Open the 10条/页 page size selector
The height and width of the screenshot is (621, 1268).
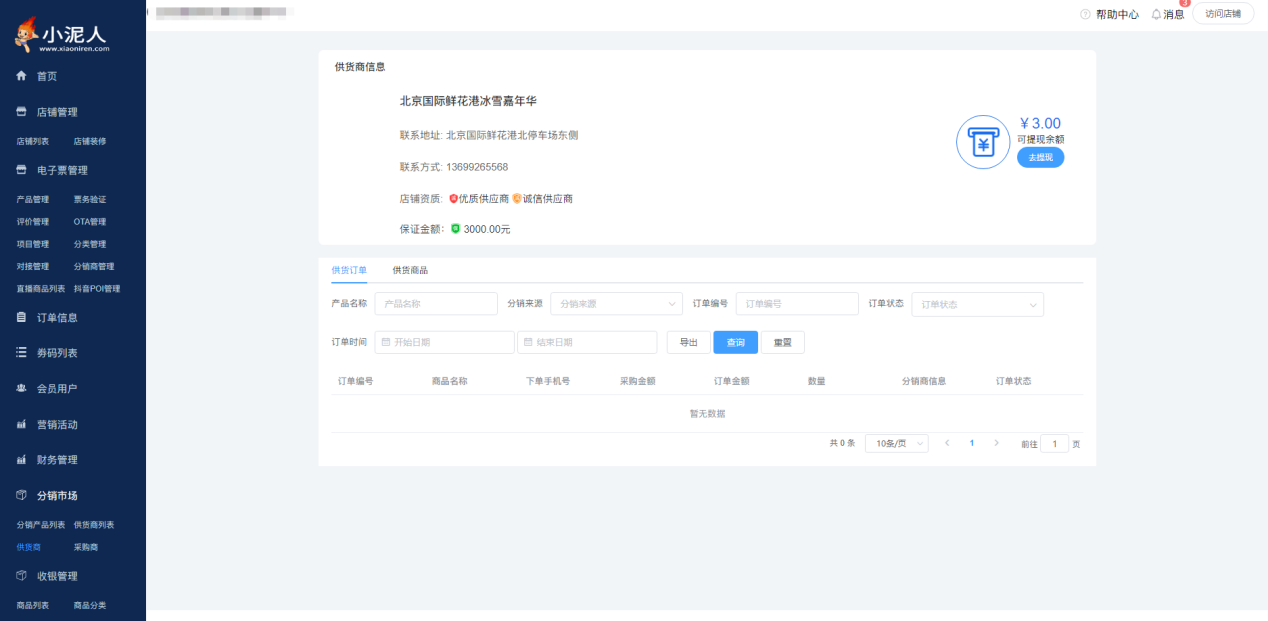[896, 443]
